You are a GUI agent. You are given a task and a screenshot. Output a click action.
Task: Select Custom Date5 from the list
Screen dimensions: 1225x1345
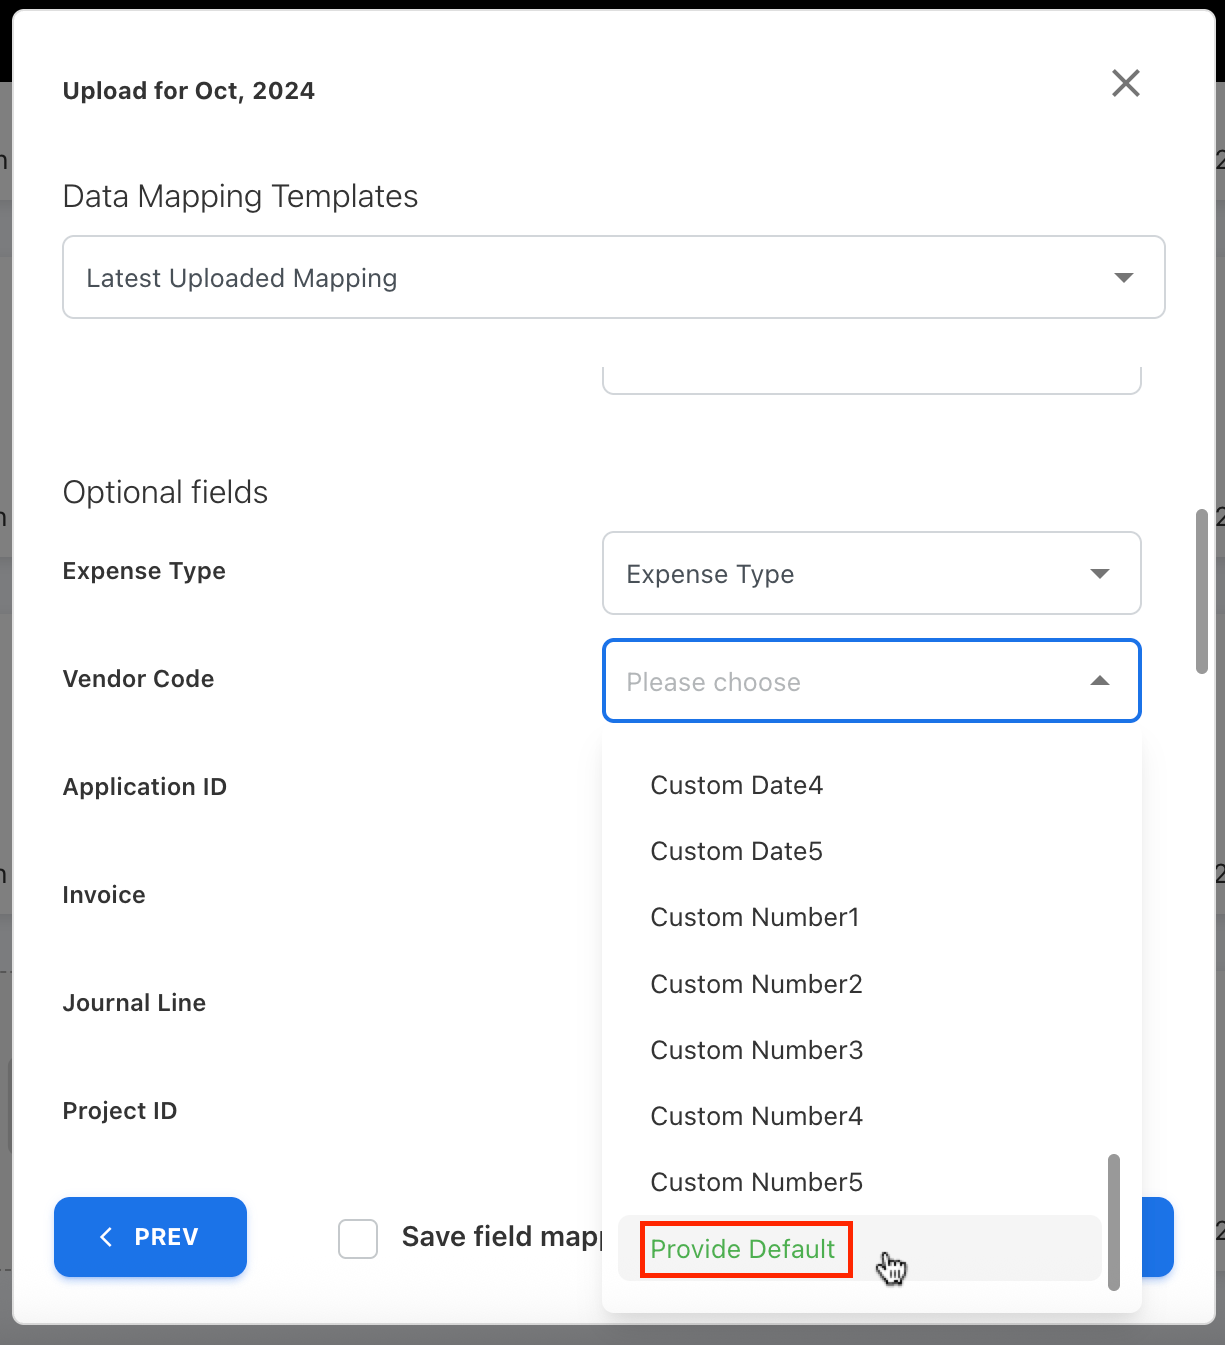pyautogui.click(x=736, y=851)
